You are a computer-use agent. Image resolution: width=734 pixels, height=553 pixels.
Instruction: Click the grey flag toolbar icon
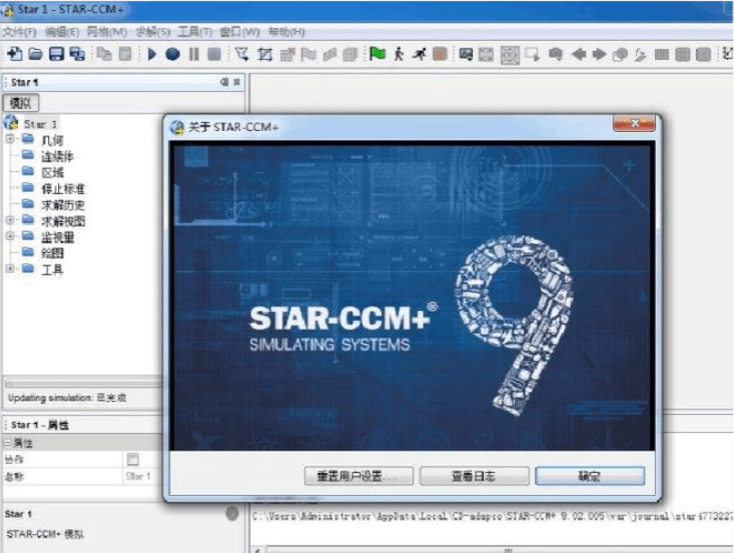[x=308, y=54]
